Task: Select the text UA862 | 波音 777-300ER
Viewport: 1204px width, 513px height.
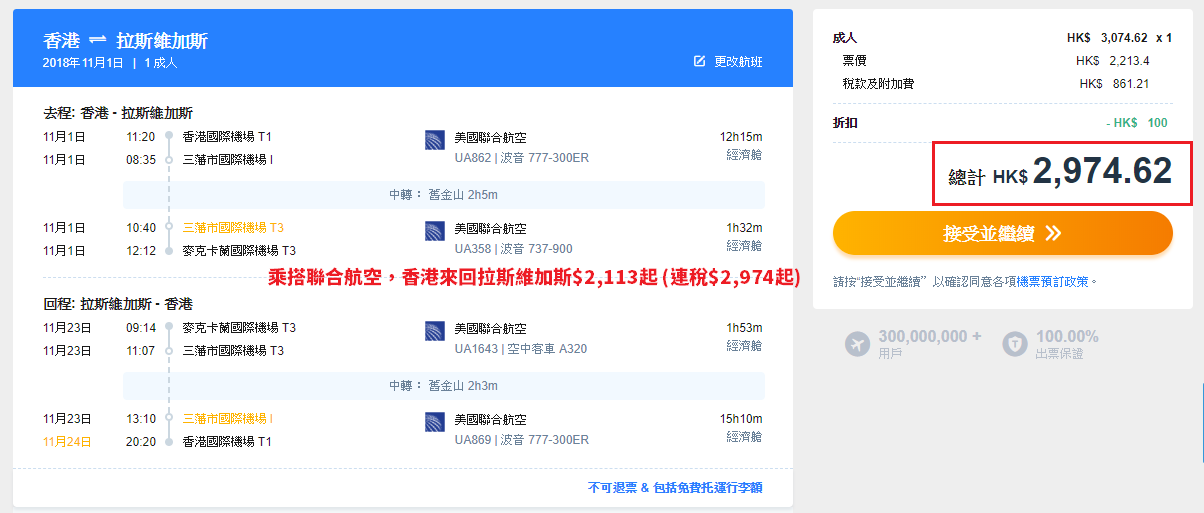Action: [522, 159]
